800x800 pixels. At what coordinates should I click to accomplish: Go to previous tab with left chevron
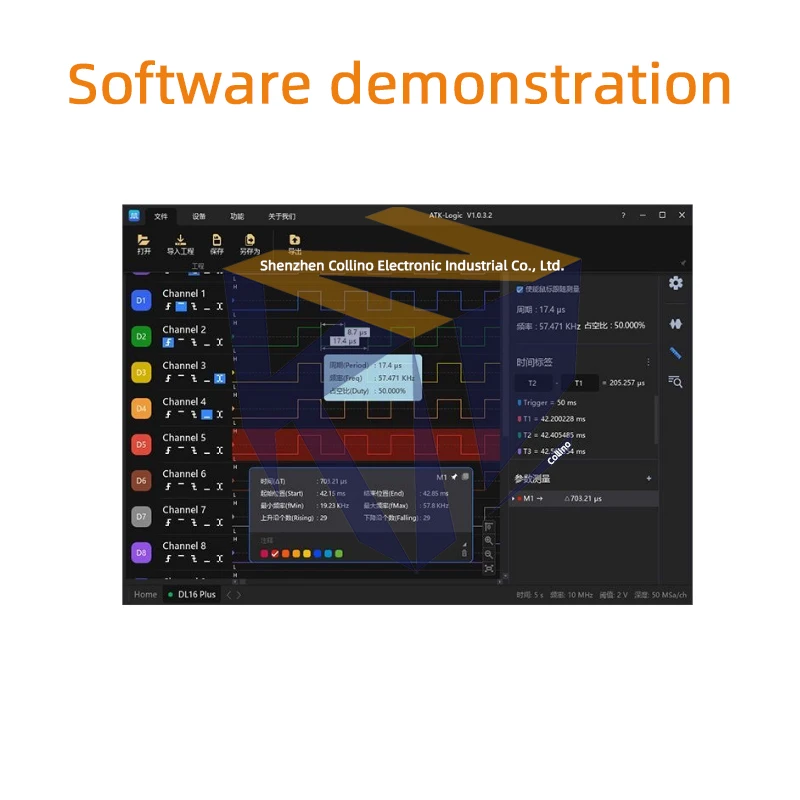229,595
